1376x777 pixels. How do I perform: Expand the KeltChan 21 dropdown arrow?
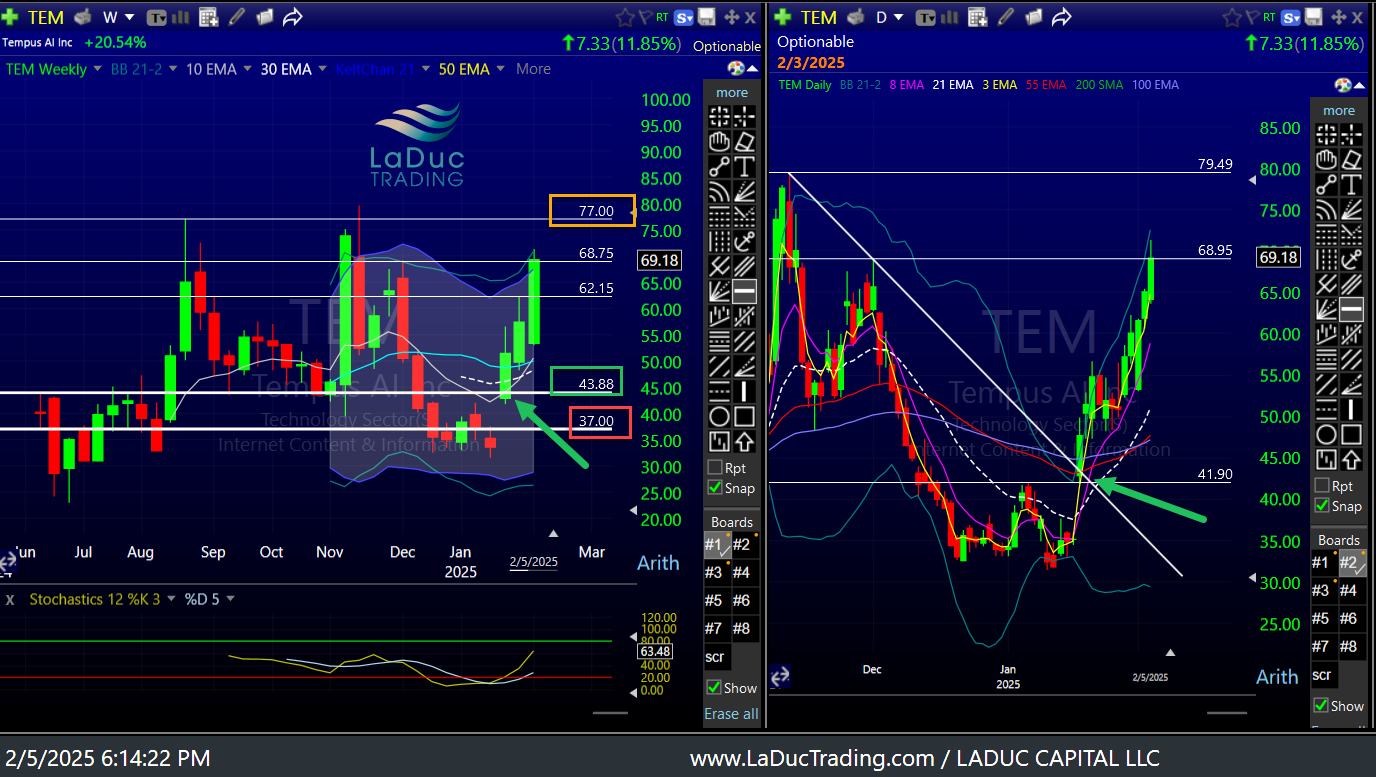click(x=425, y=69)
